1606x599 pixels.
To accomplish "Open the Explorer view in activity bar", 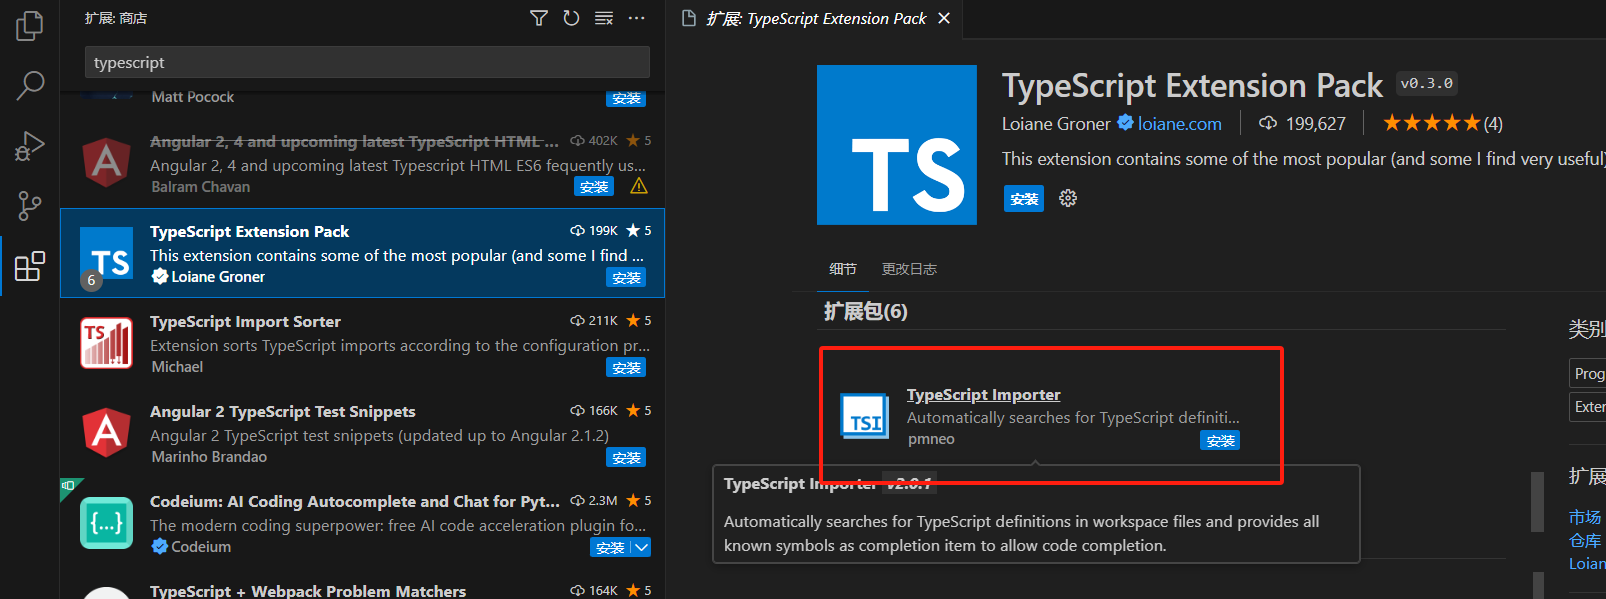I will pos(30,25).
